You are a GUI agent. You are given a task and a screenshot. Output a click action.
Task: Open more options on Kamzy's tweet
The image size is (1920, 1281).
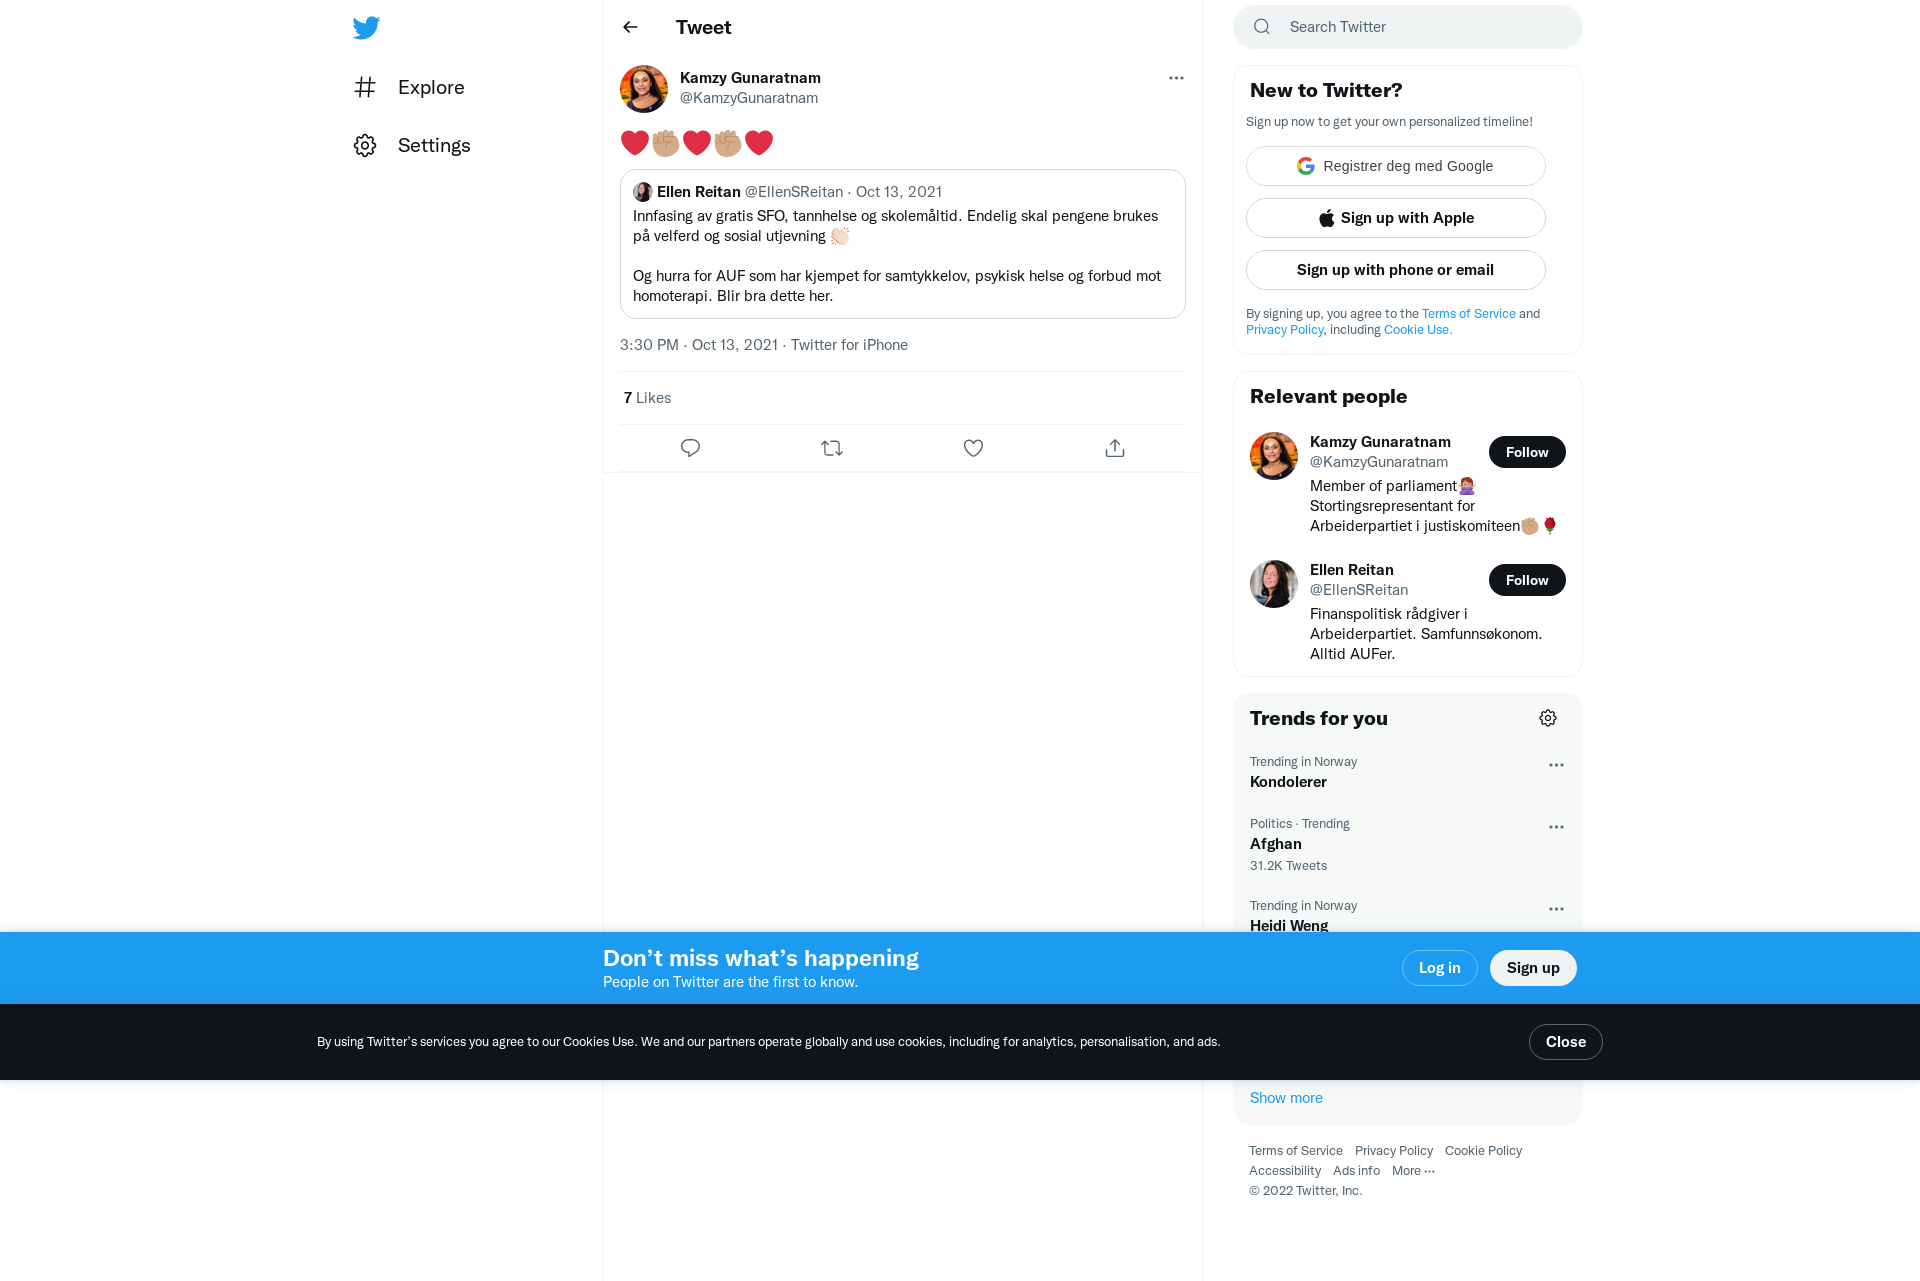tap(1176, 78)
